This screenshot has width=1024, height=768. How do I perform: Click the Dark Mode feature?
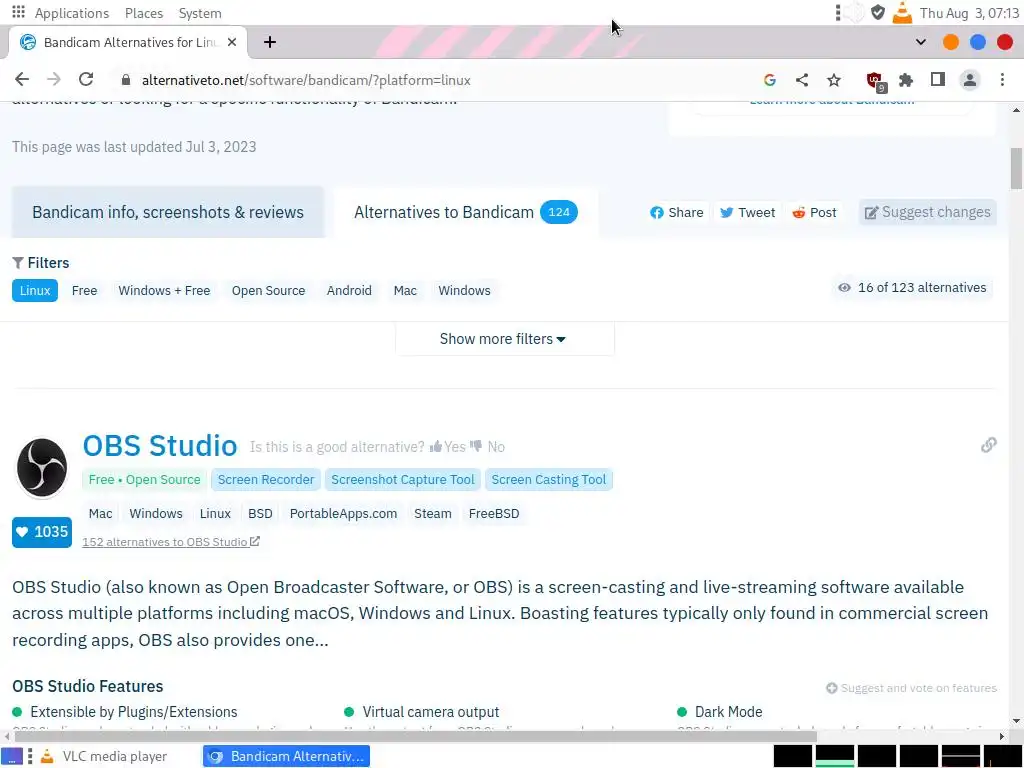click(x=728, y=712)
